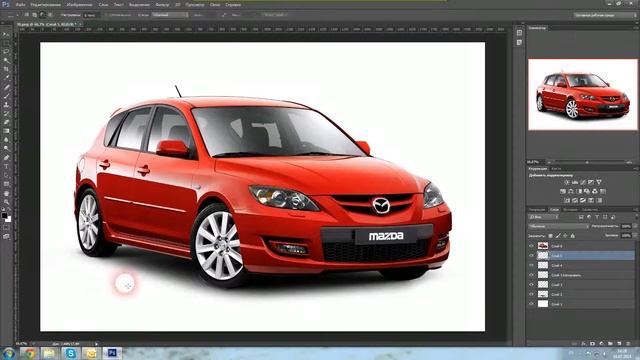Open the Windows Start menu
This screenshot has width=640, height=360.
coord(8,353)
